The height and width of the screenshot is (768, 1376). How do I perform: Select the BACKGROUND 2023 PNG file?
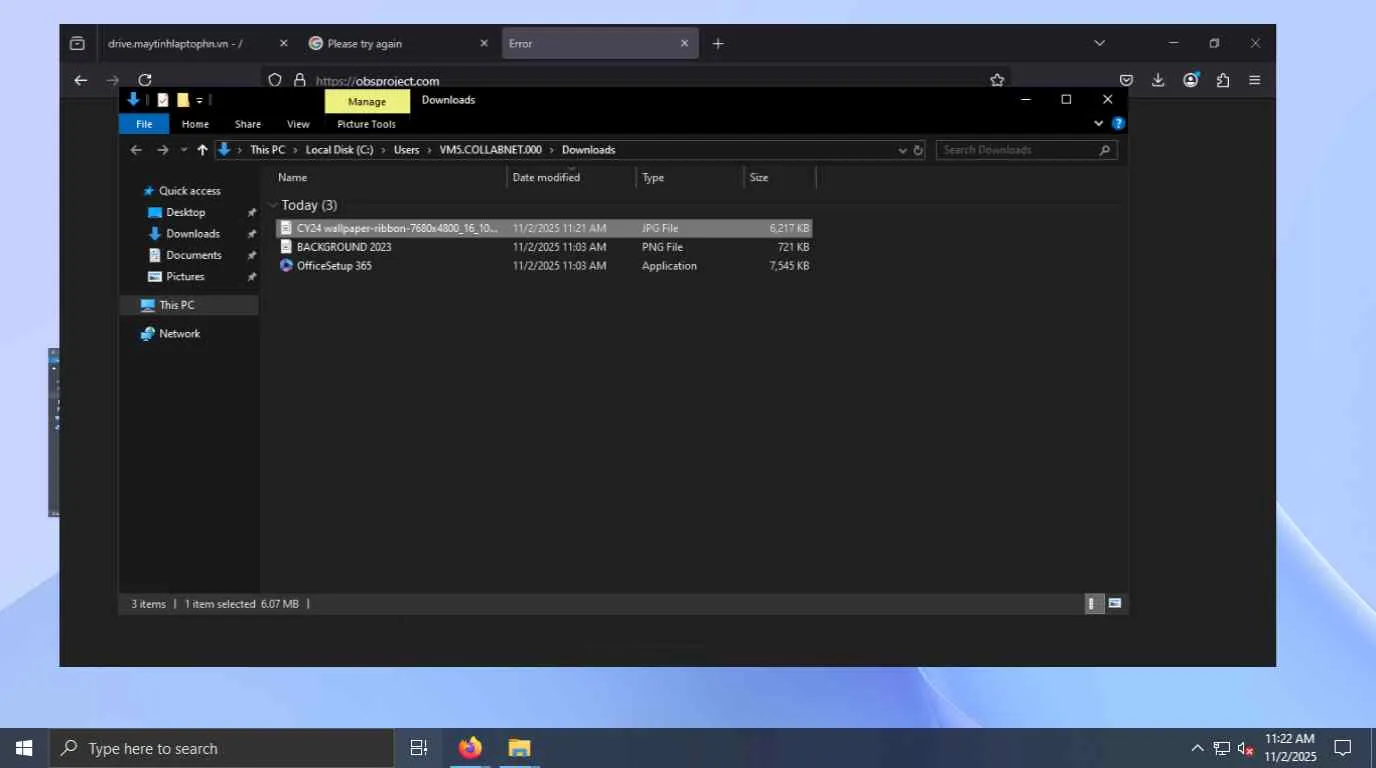pyautogui.click(x=543, y=247)
